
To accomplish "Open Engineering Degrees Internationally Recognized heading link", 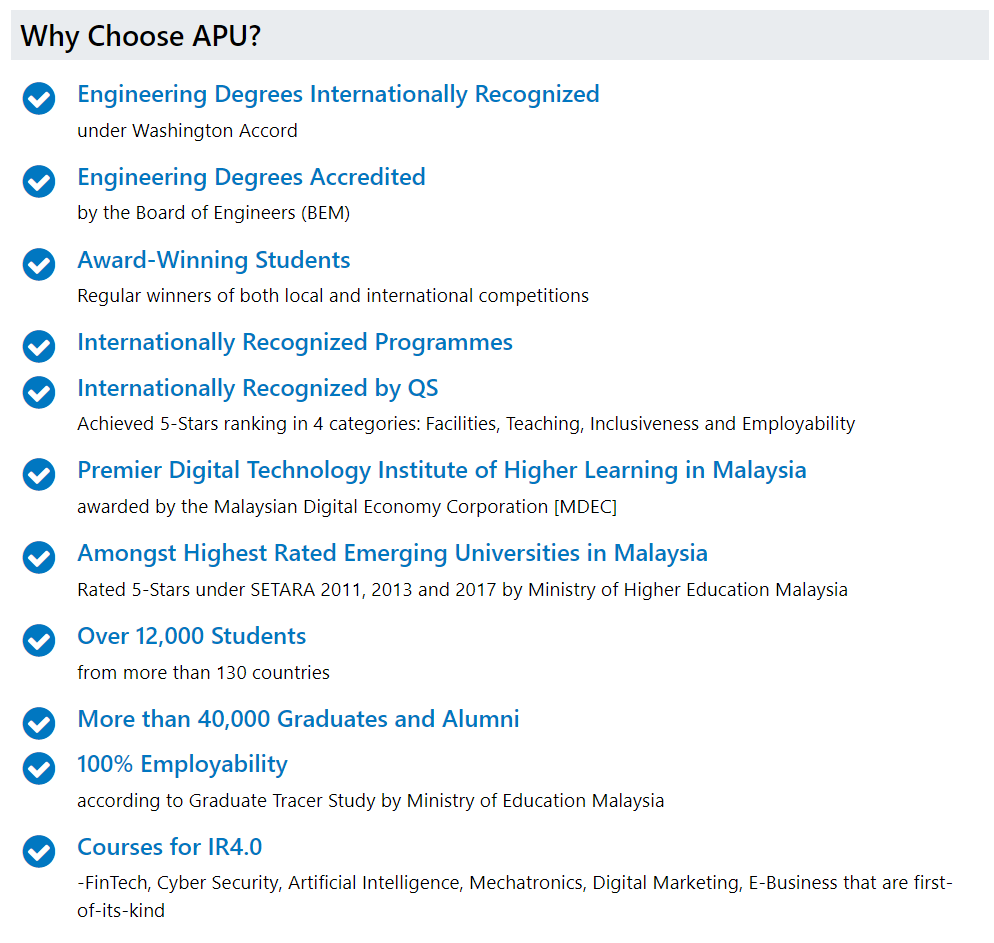I will pyautogui.click(x=338, y=94).
